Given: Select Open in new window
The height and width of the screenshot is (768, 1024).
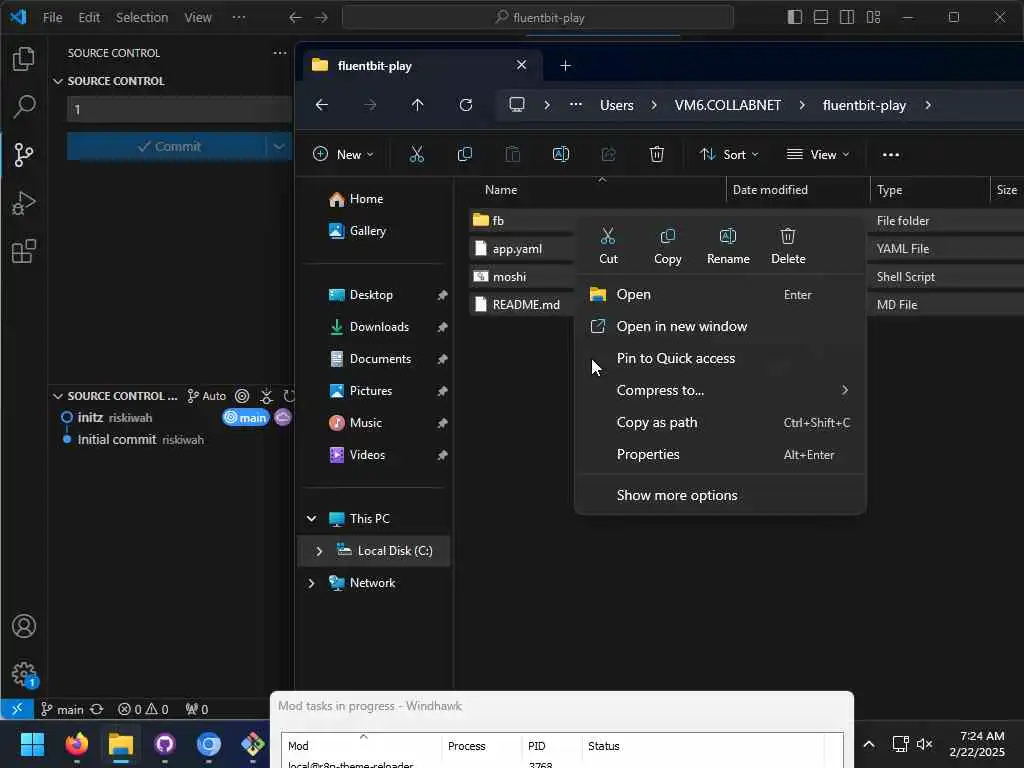Looking at the screenshot, I should (720, 327).
